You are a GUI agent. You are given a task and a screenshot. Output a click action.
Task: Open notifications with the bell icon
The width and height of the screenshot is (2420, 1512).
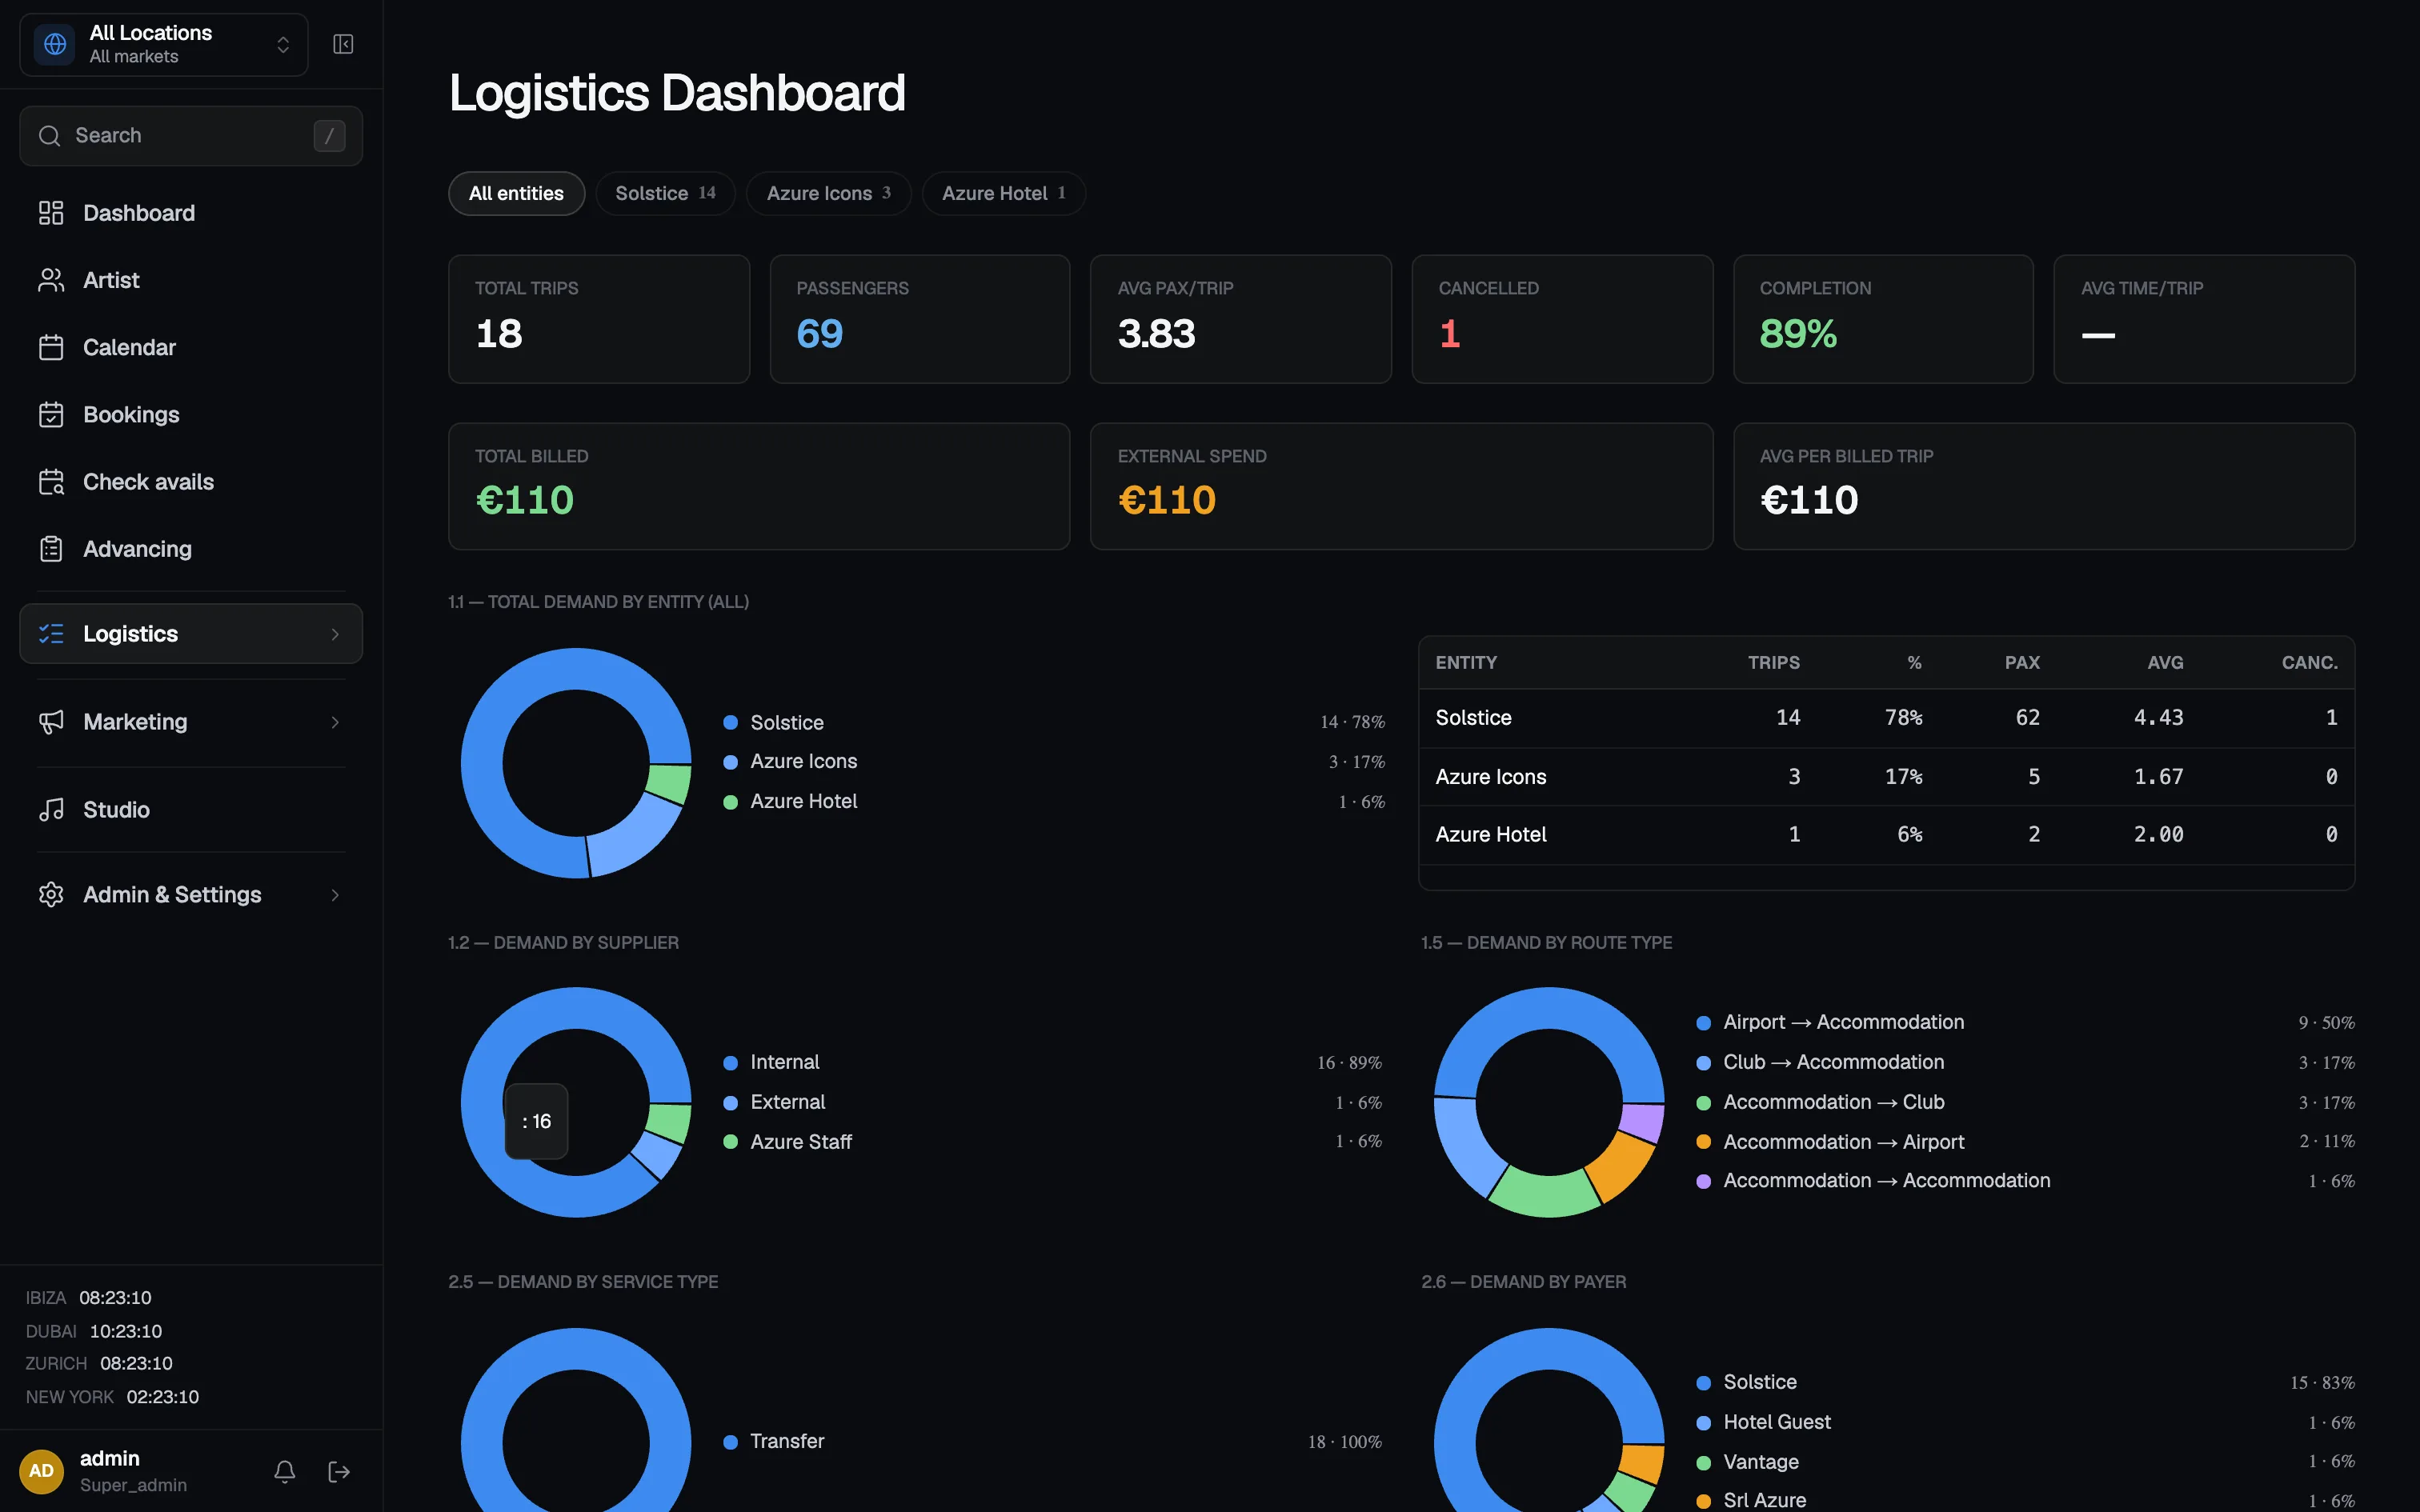(285, 1471)
